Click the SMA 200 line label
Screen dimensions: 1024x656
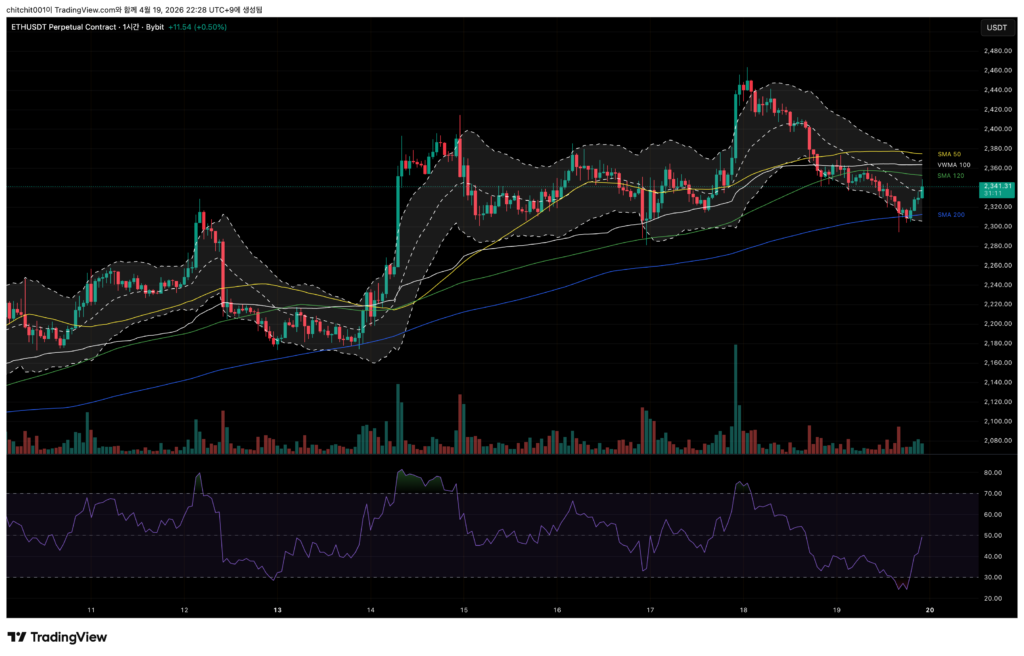pyautogui.click(x=950, y=214)
